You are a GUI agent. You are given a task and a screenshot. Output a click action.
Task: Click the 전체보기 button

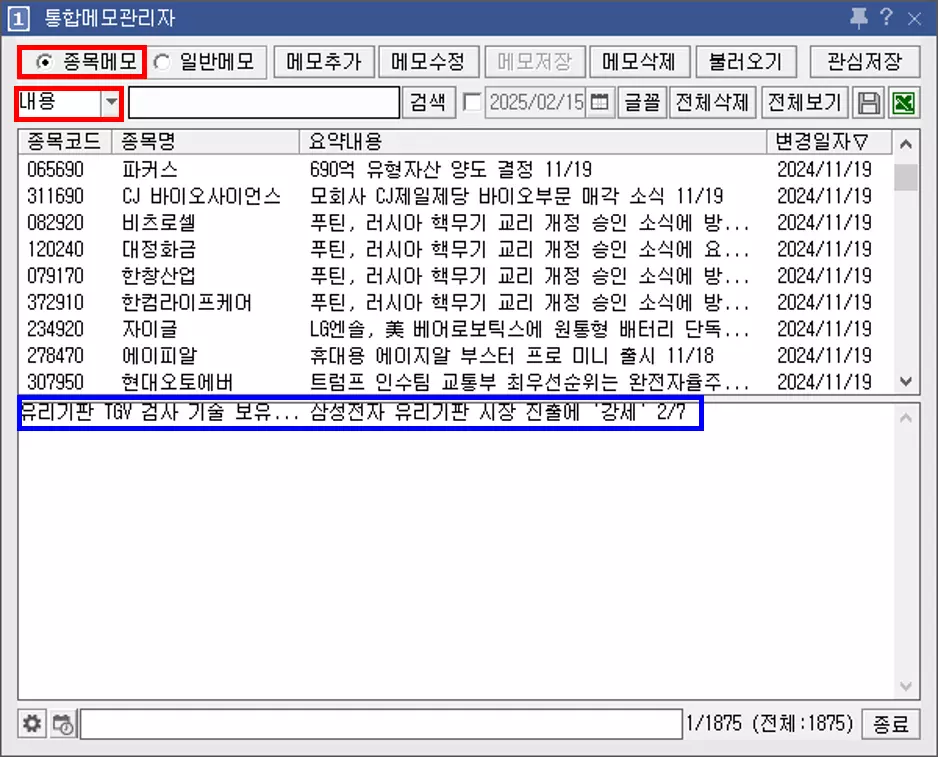coord(805,102)
